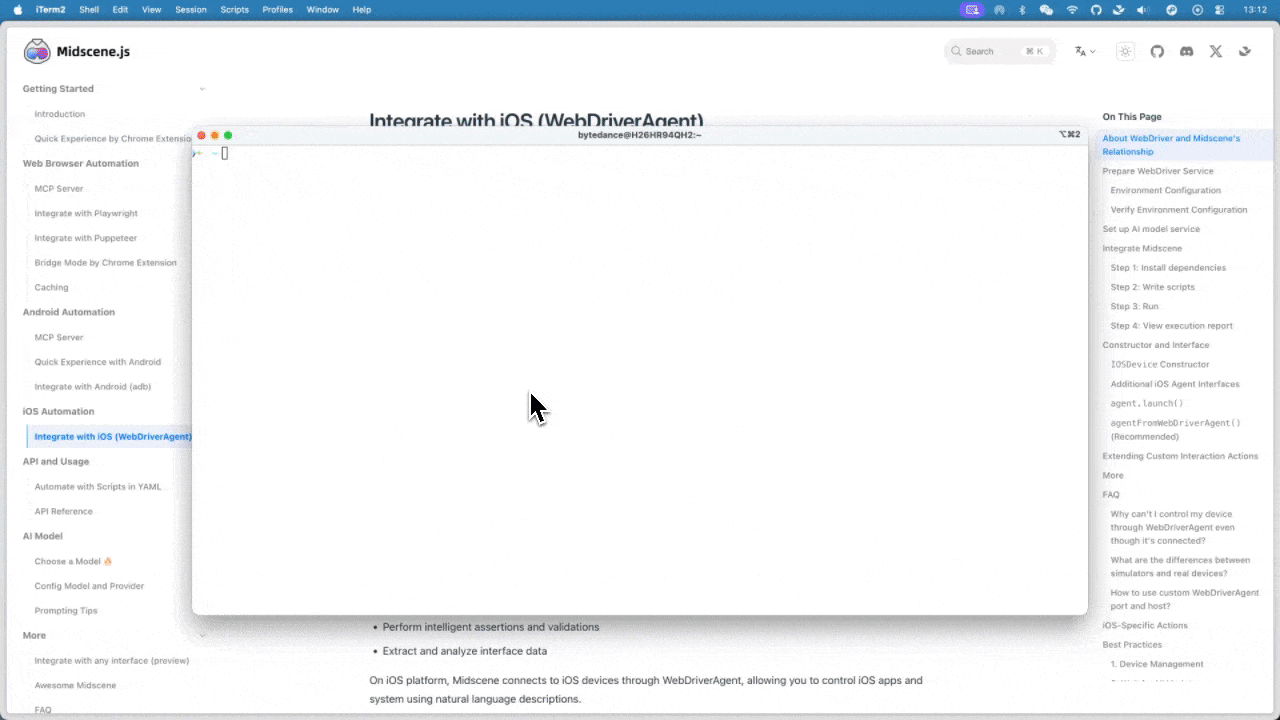Open Integrate with any interface (preview)
This screenshot has height=720, width=1280.
click(x=111, y=660)
